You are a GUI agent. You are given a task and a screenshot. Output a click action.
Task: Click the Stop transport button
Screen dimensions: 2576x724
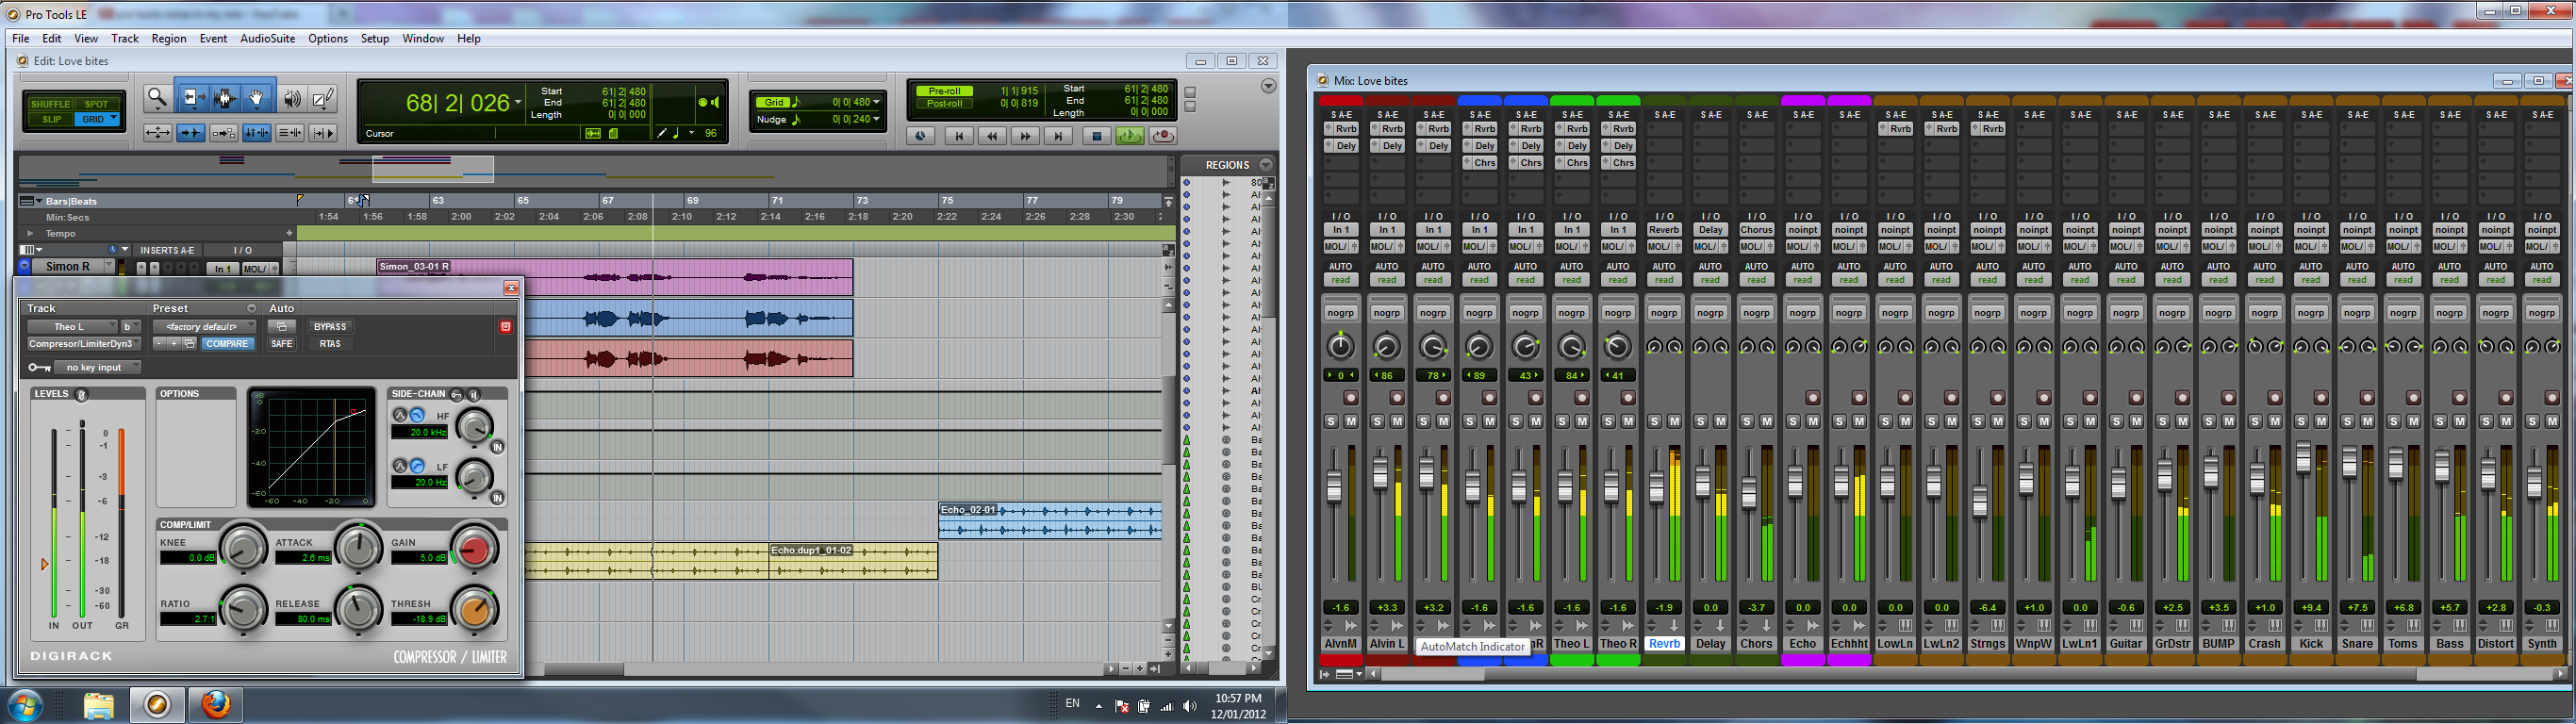pos(1096,136)
